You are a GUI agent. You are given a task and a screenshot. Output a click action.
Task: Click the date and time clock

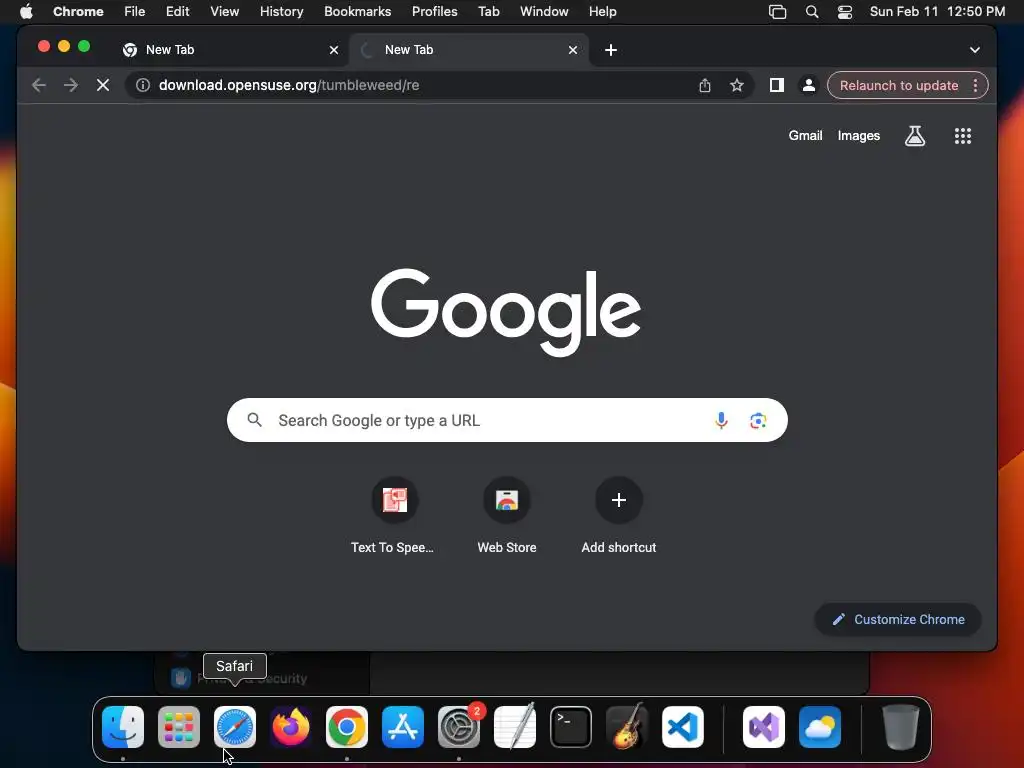point(937,11)
